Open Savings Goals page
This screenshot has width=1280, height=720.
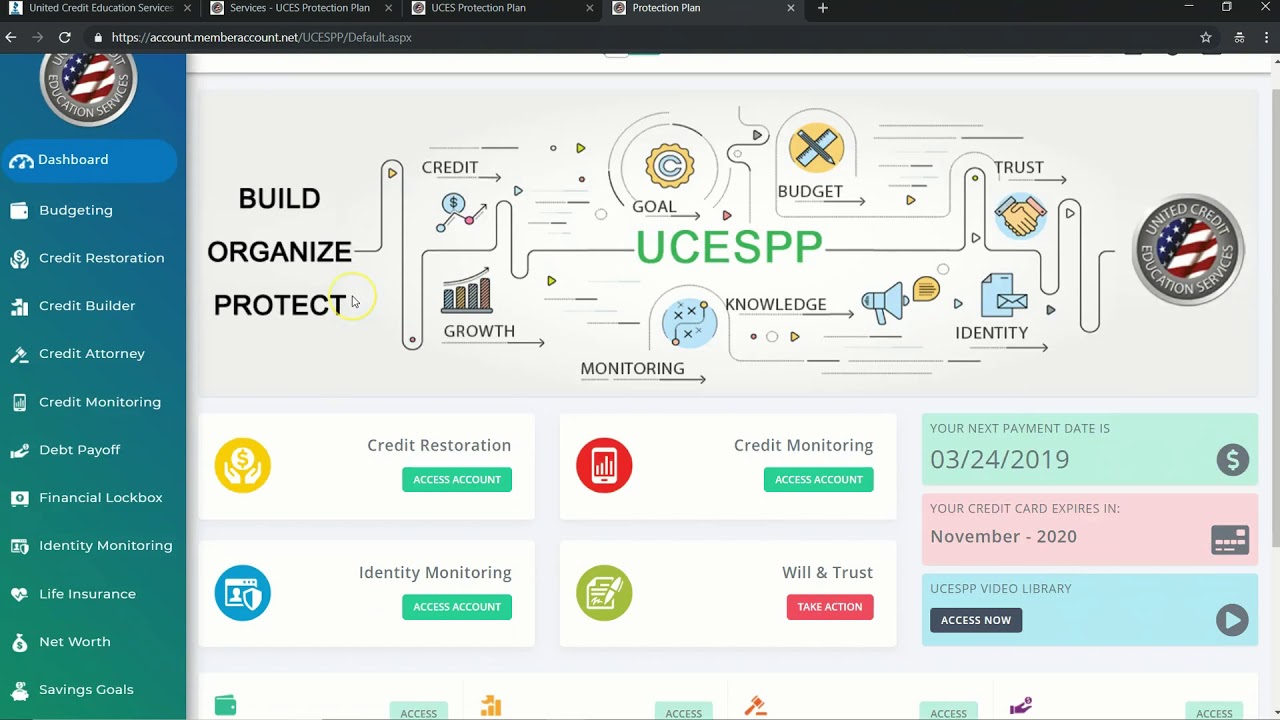coord(85,690)
